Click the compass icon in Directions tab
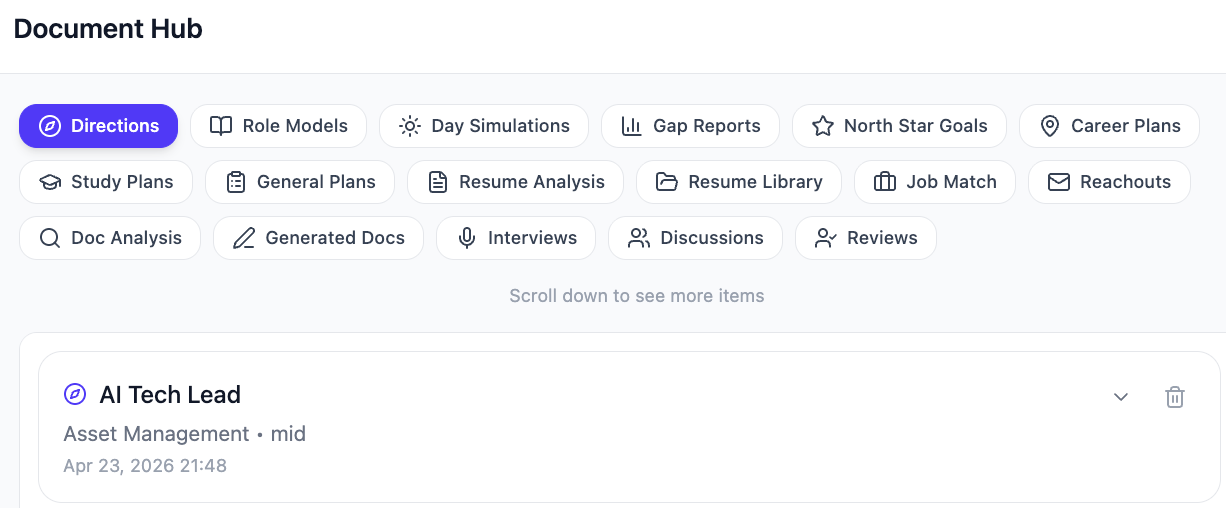The width and height of the screenshot is (1226, 508). (x=50, y=126)
